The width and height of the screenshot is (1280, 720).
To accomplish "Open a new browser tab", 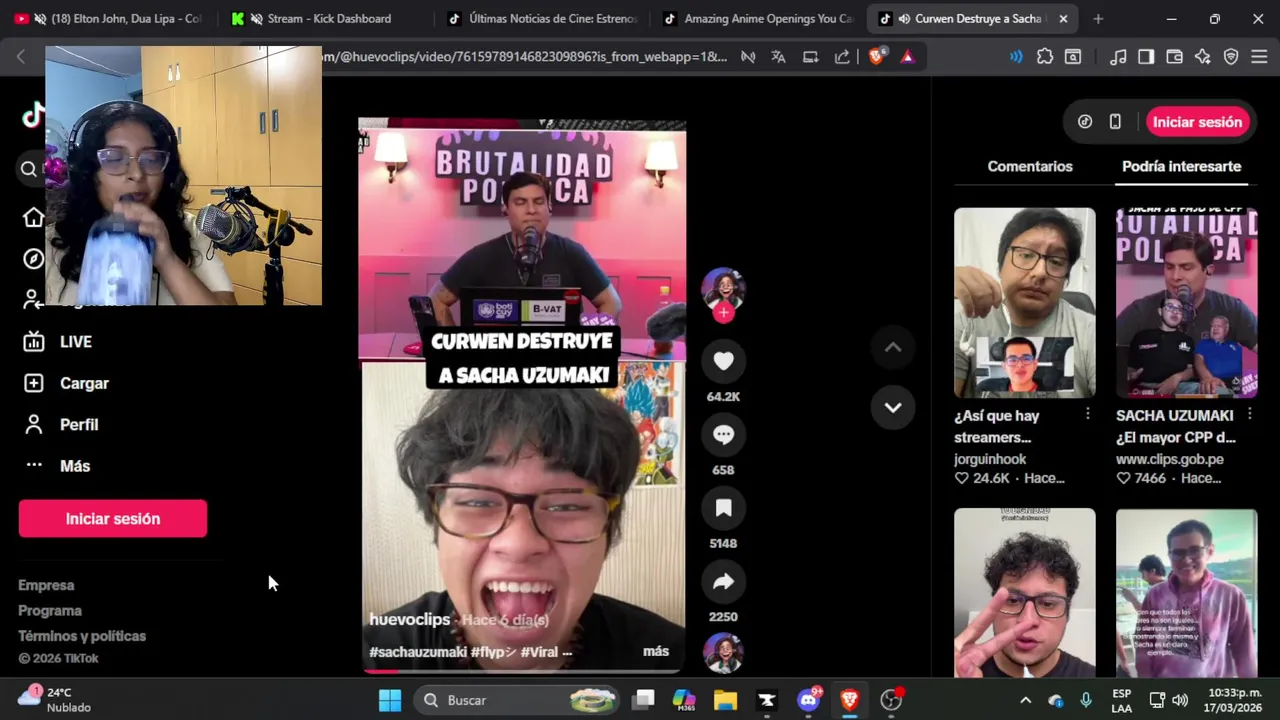I will point(1098,19).
